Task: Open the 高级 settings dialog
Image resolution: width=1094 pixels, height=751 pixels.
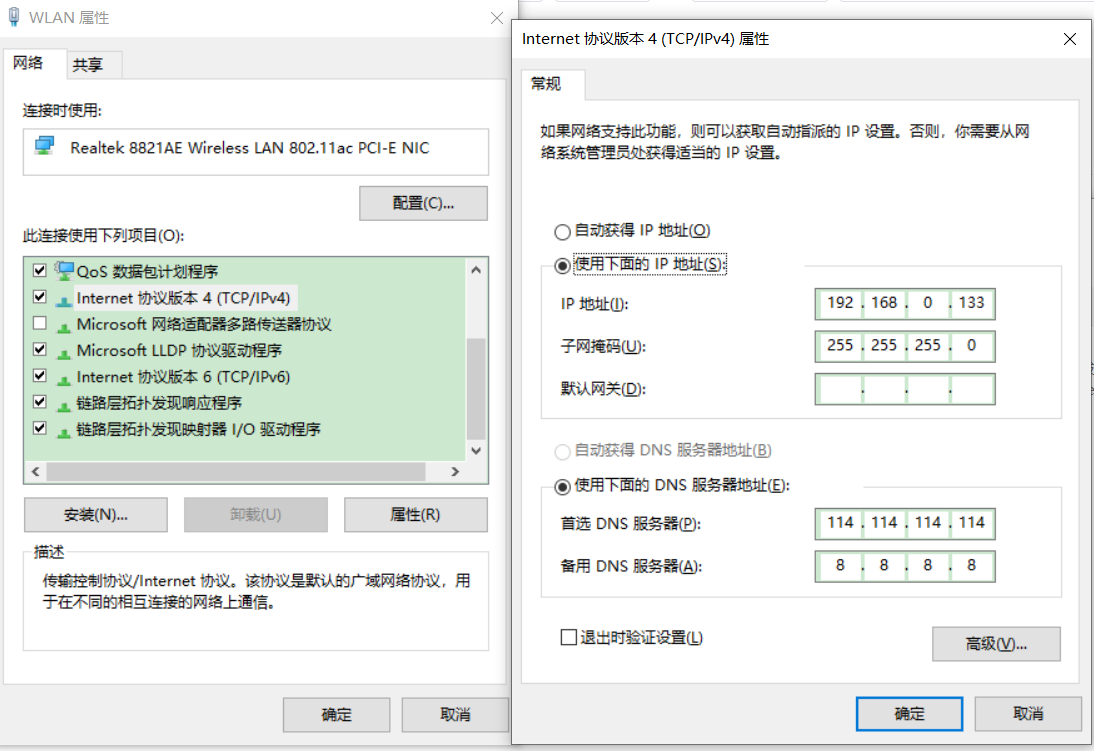Action: click(x=995, y=643)
